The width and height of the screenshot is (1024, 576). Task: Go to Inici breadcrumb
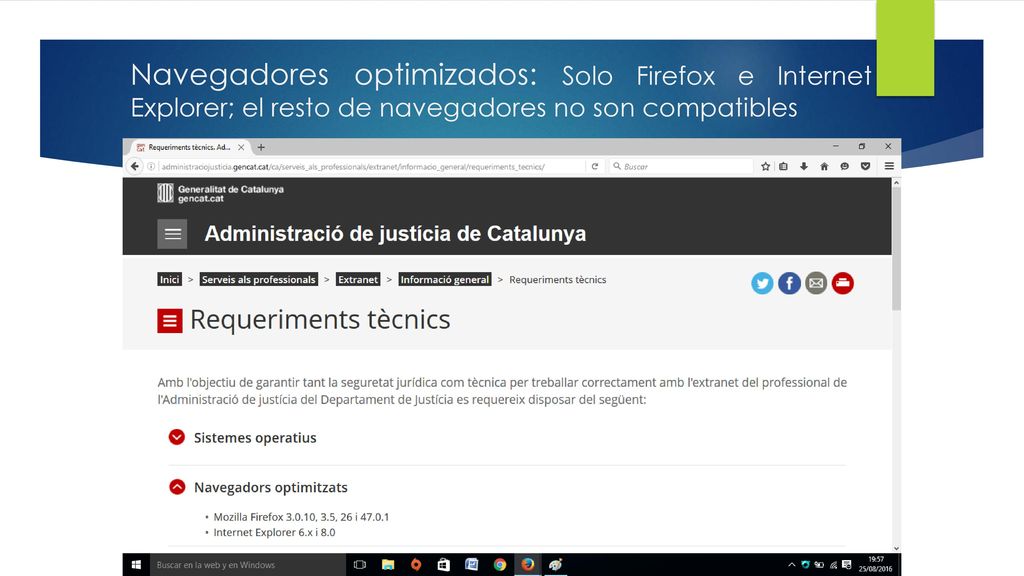coord(170,280)
